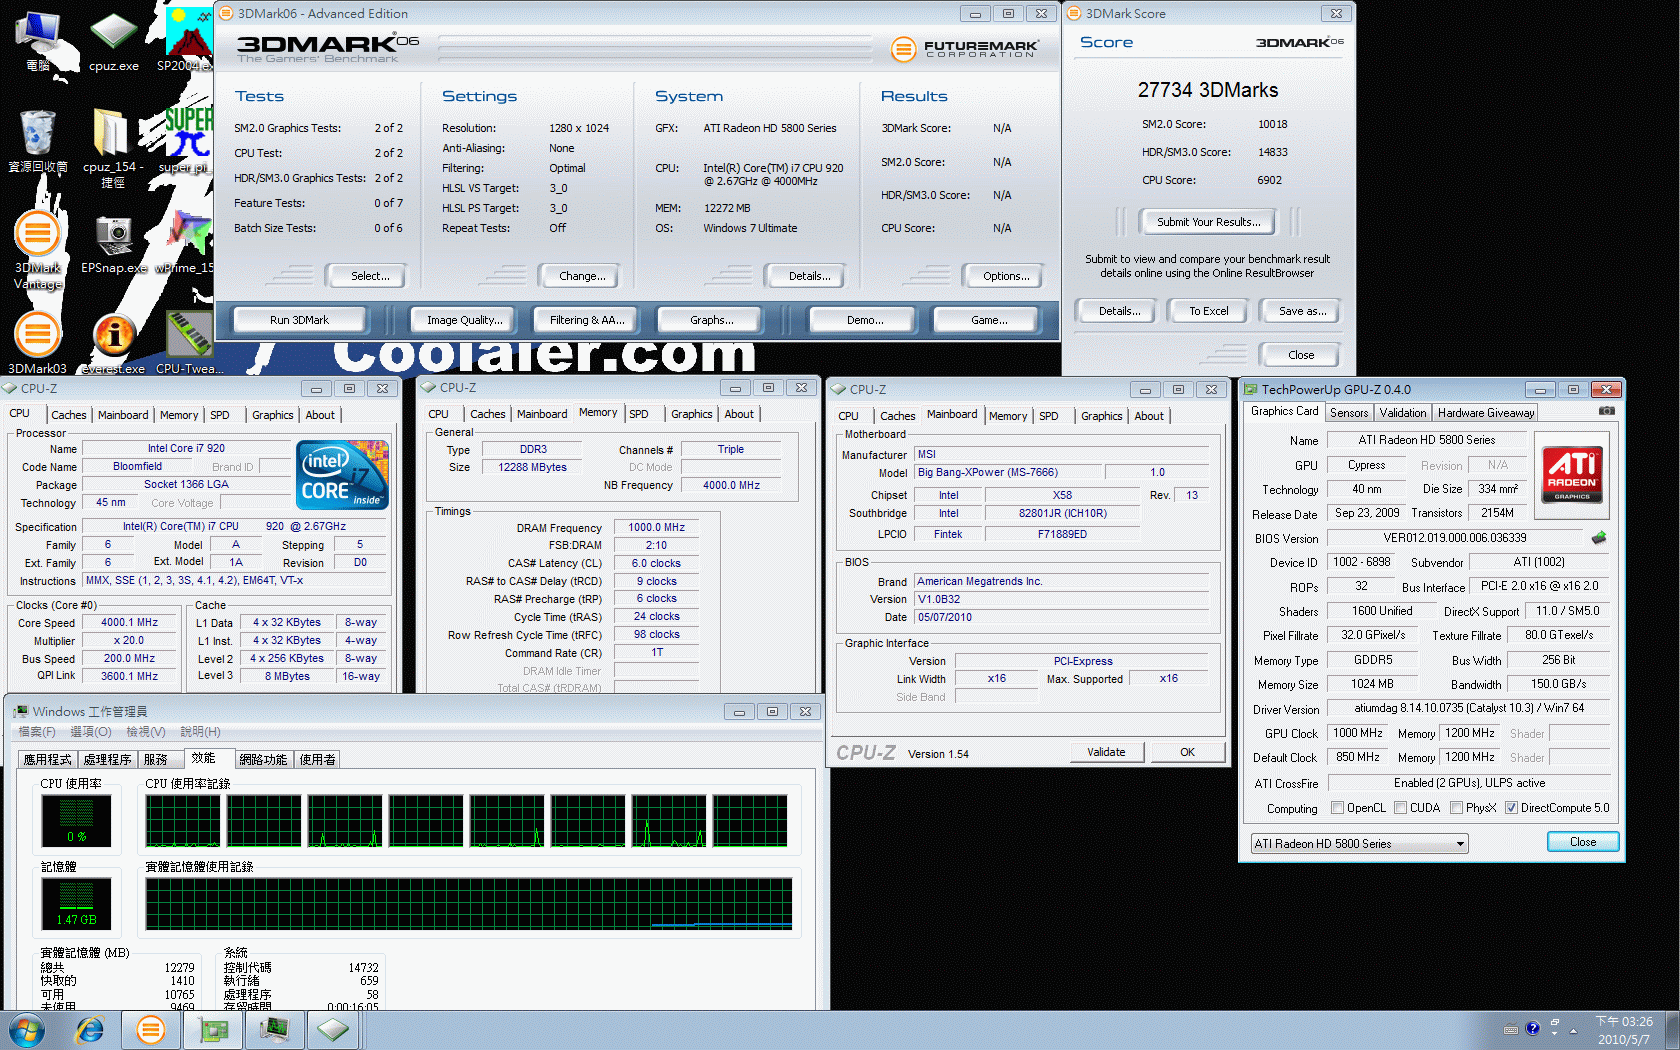The image size is (1680, 1050).
Task: Open Graphics tab in CPU-Z Mainboard window
Action: [x=1102, y=416]
